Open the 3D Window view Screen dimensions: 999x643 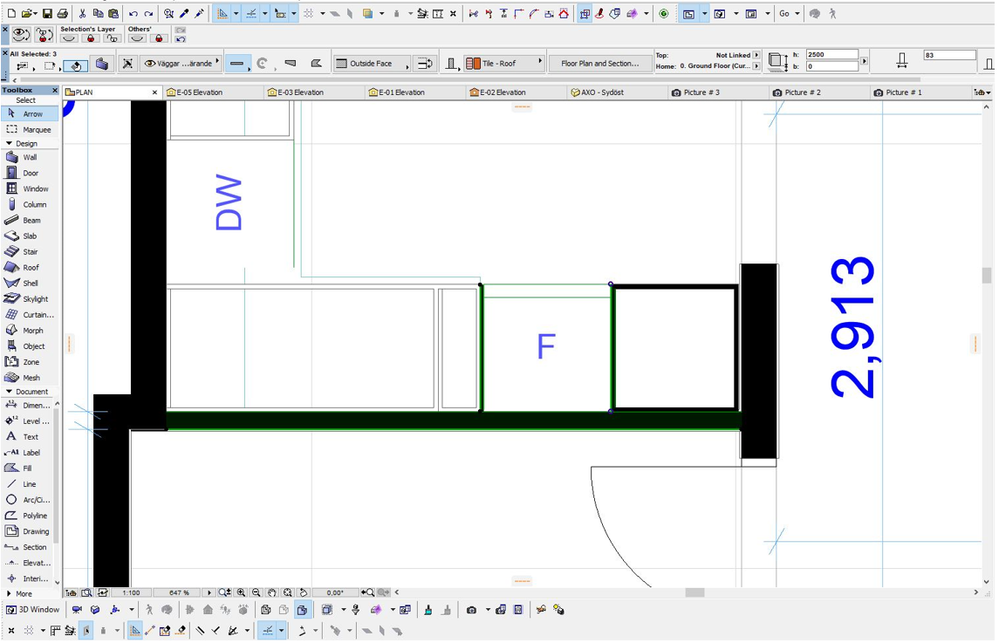[33, 609]
